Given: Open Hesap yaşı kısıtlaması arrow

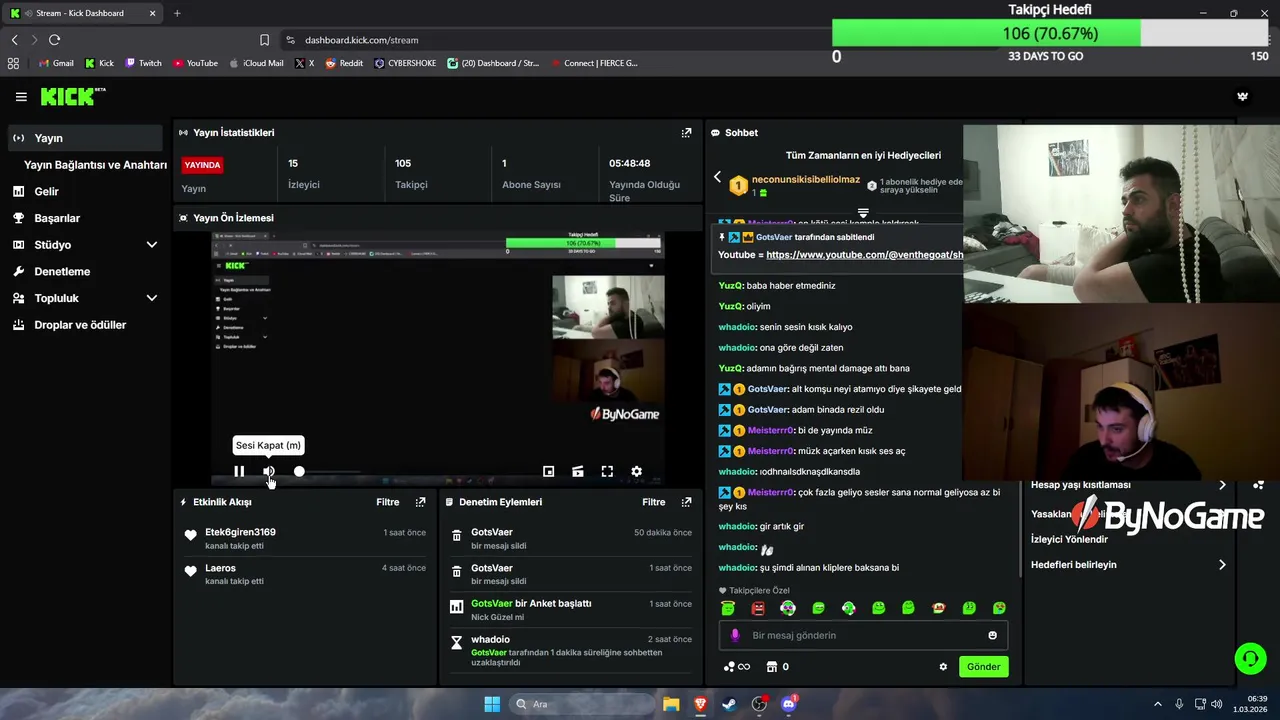Looking at the screenshot, I should click(x=1222, y=485).
